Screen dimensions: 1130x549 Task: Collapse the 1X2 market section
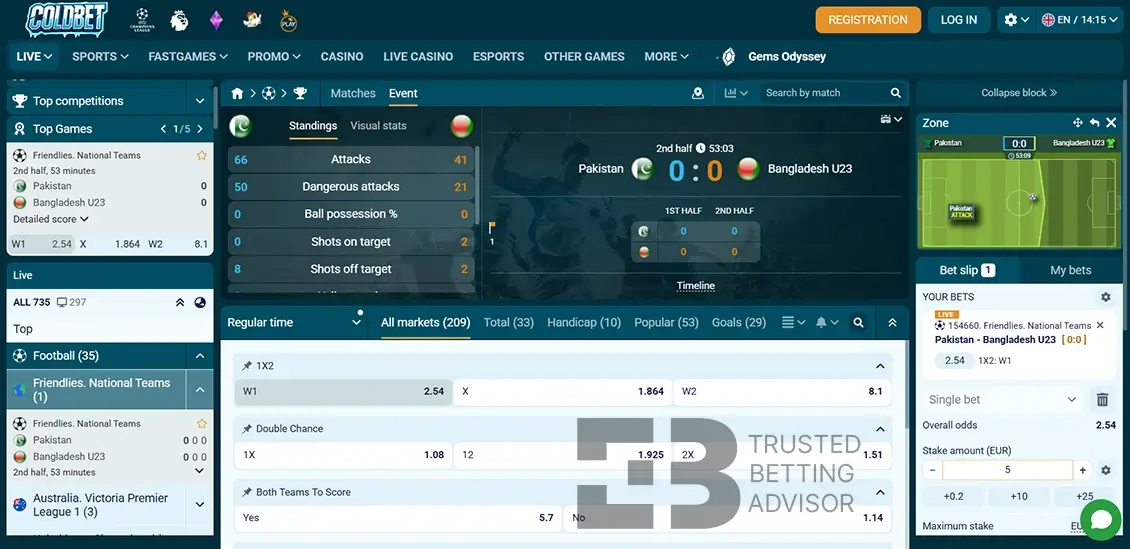(880, 366)
